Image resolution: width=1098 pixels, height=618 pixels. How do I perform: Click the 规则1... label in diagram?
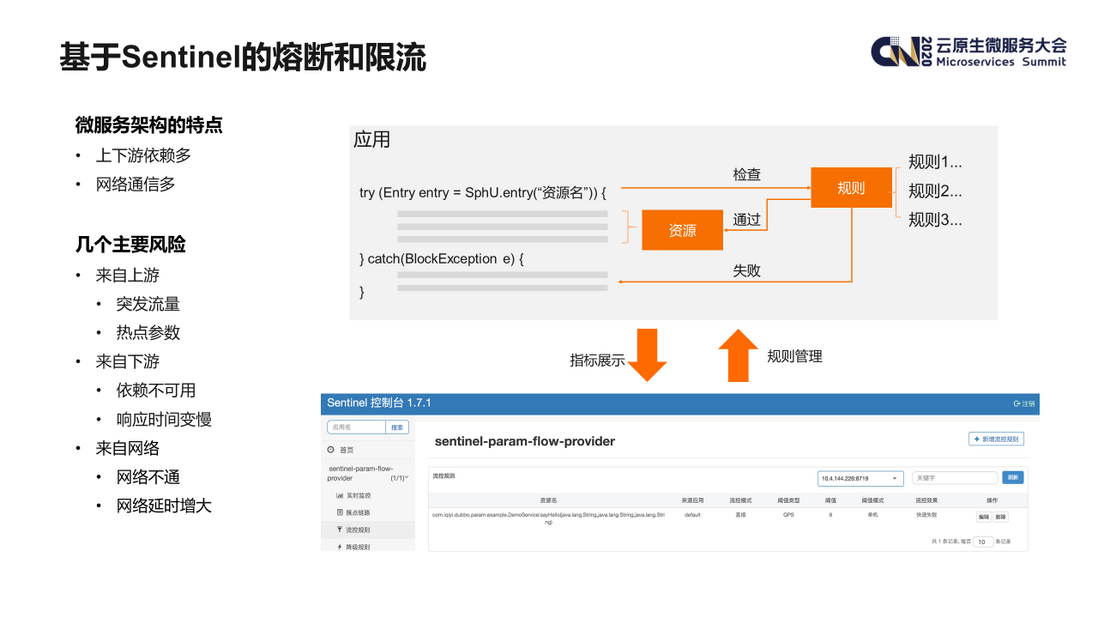coord(935,162)
